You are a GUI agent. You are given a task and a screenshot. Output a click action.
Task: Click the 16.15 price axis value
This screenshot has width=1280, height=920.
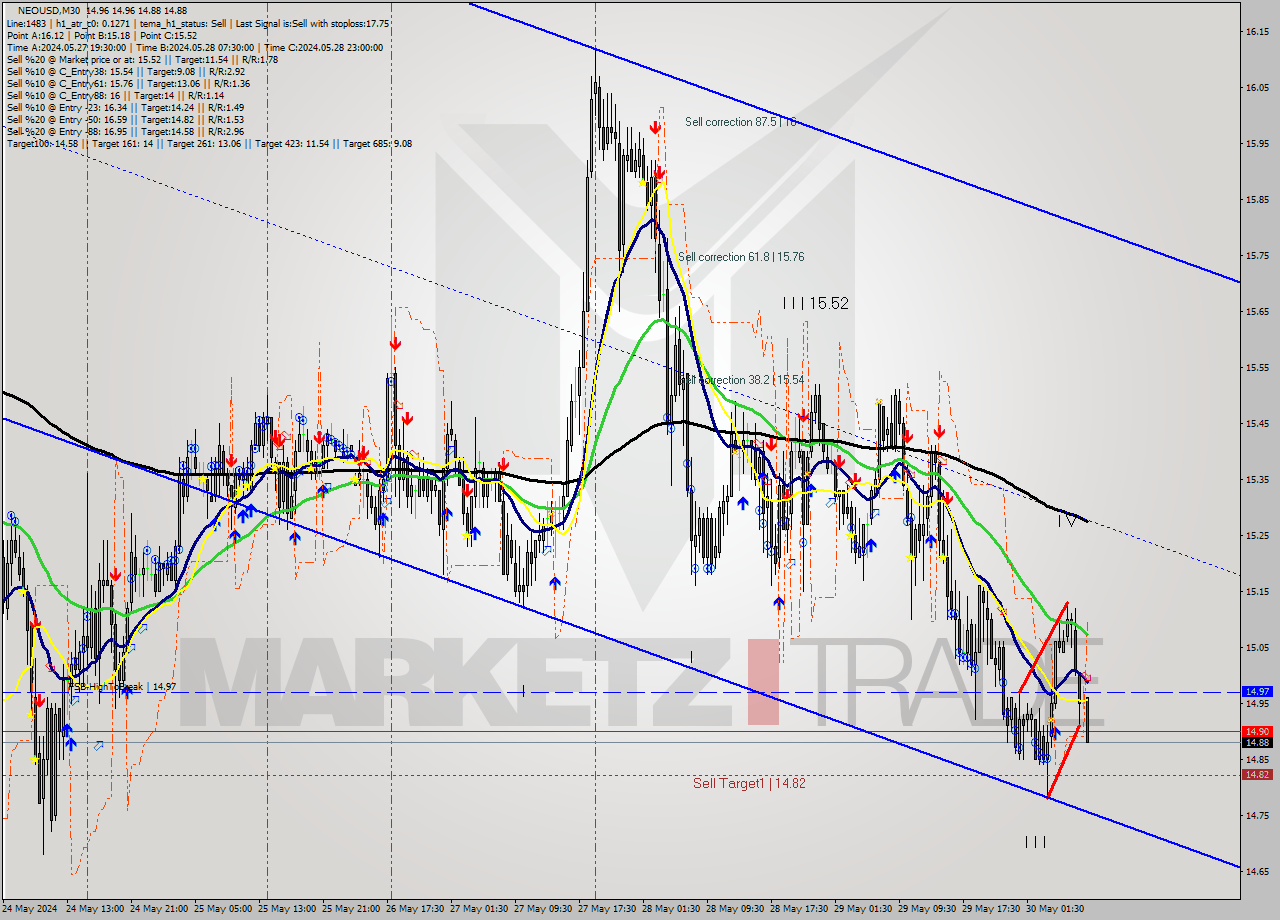[x=1257, y=32]
